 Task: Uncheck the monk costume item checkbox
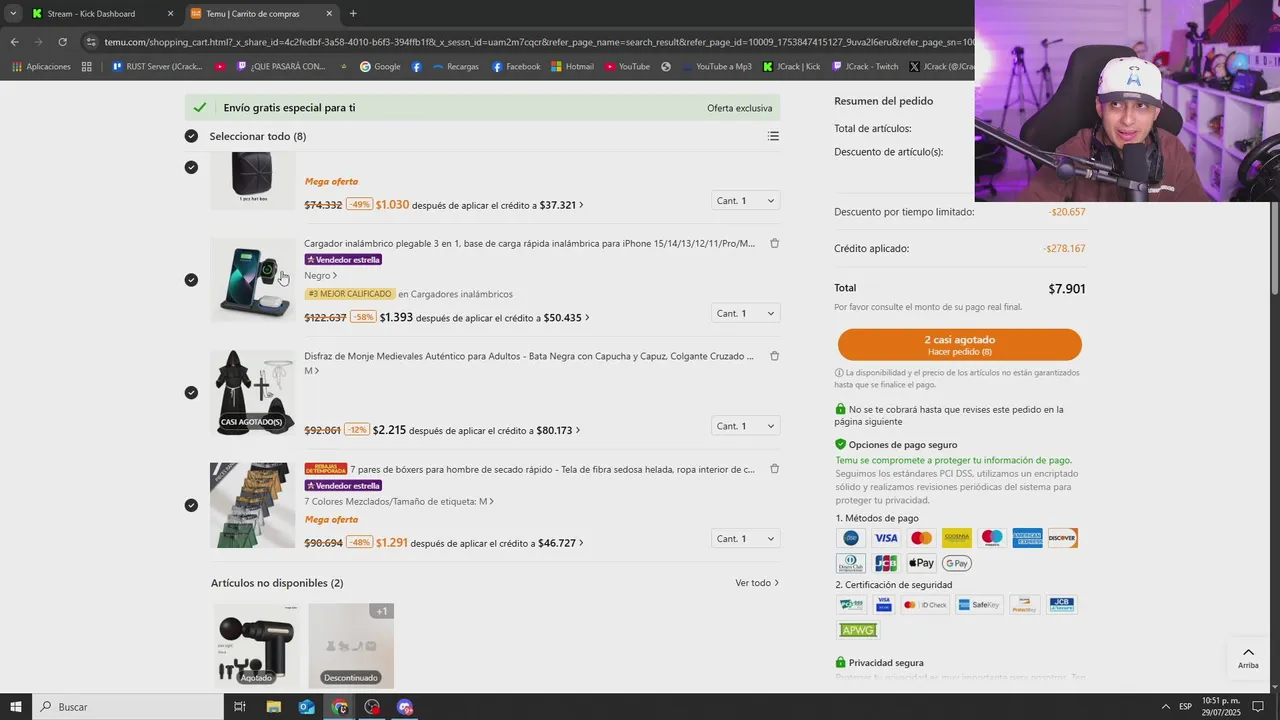191,392
